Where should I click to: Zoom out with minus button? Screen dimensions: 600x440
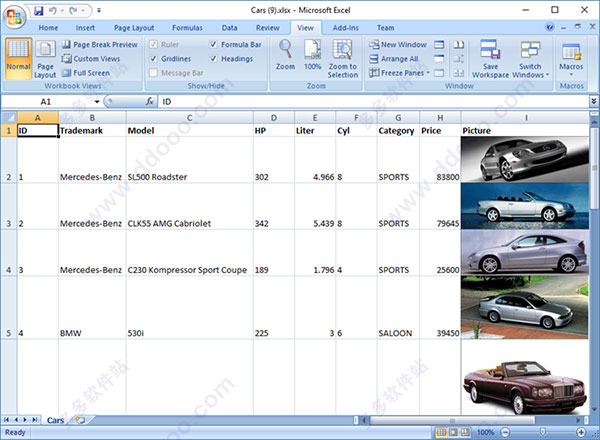point(505,432)
